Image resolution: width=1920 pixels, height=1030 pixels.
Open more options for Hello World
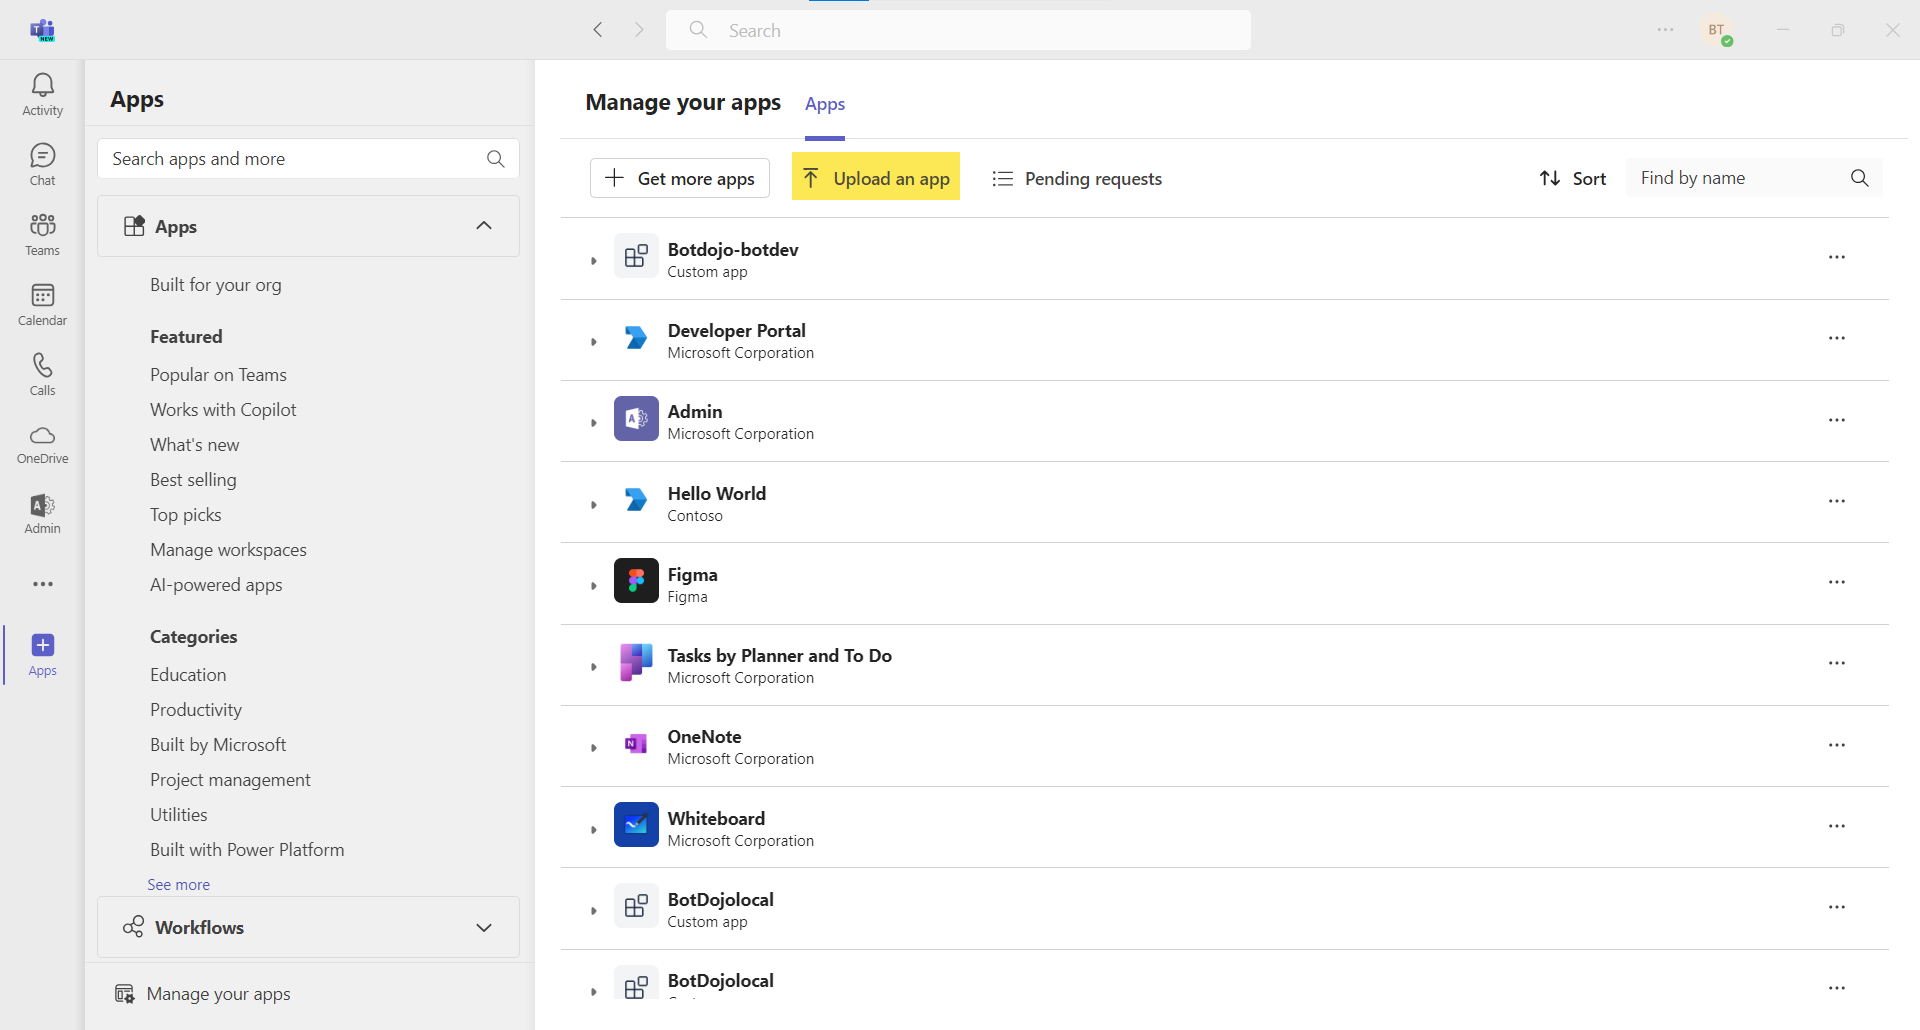pyautogui.click(x=1837, y=501)
